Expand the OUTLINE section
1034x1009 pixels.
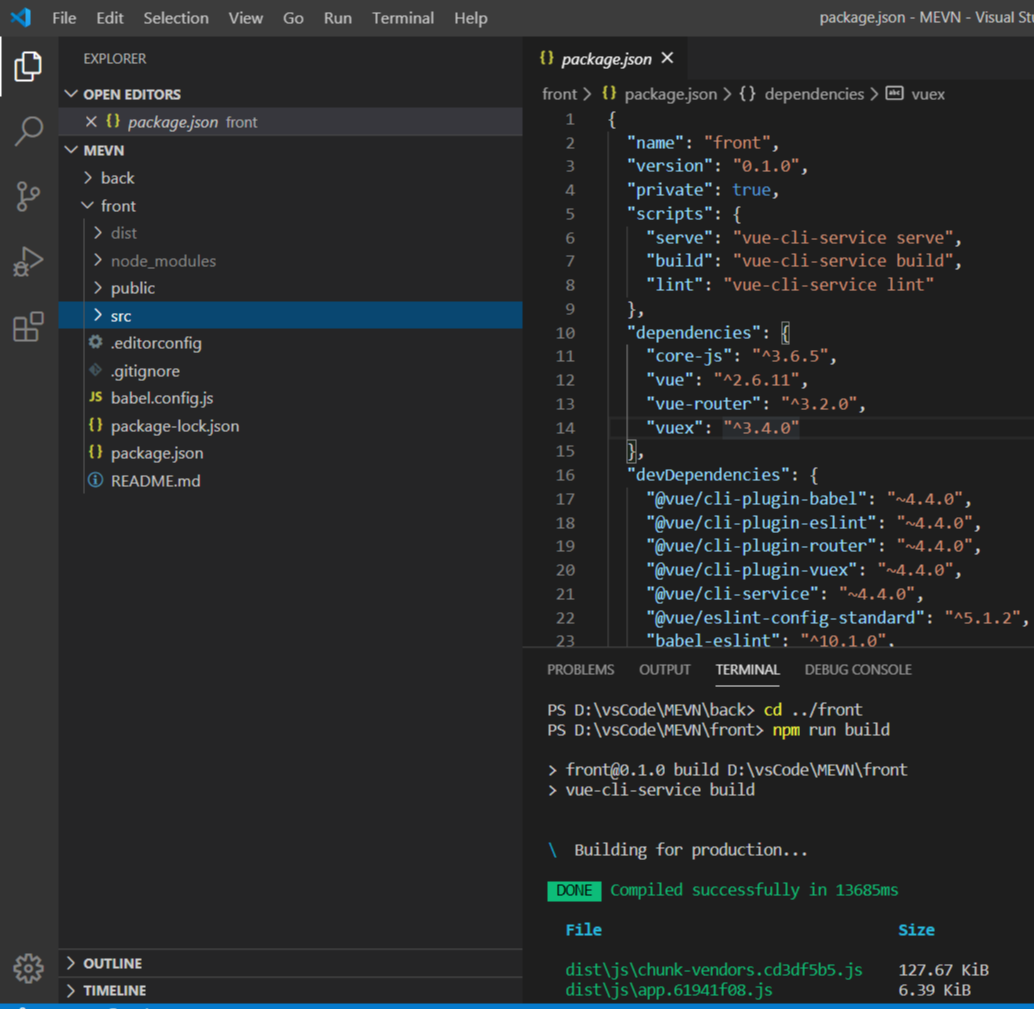71,963
